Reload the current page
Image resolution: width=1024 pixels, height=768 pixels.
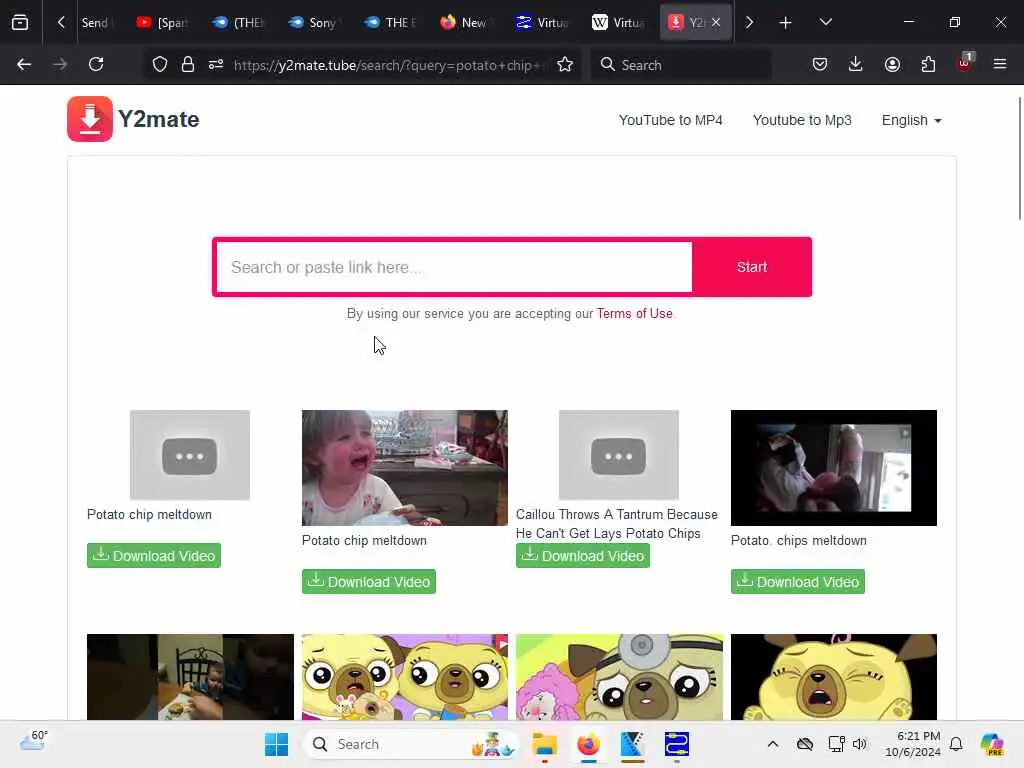[x=96, y=64]
